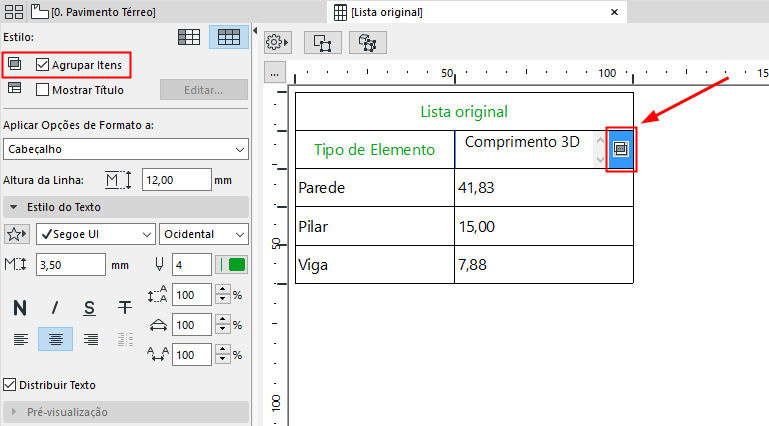Uncheck the Agrupar Itens checkbox
Screen dimensions: 769x426
[42, 64]
